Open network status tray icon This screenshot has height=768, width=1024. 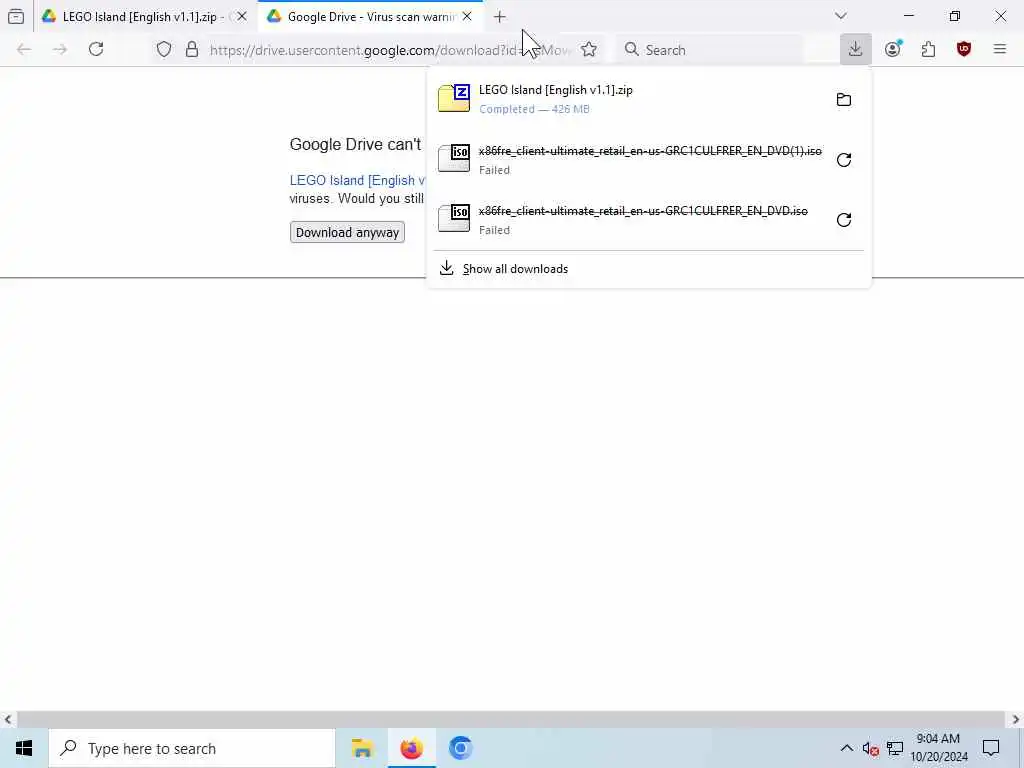[895, 748]
